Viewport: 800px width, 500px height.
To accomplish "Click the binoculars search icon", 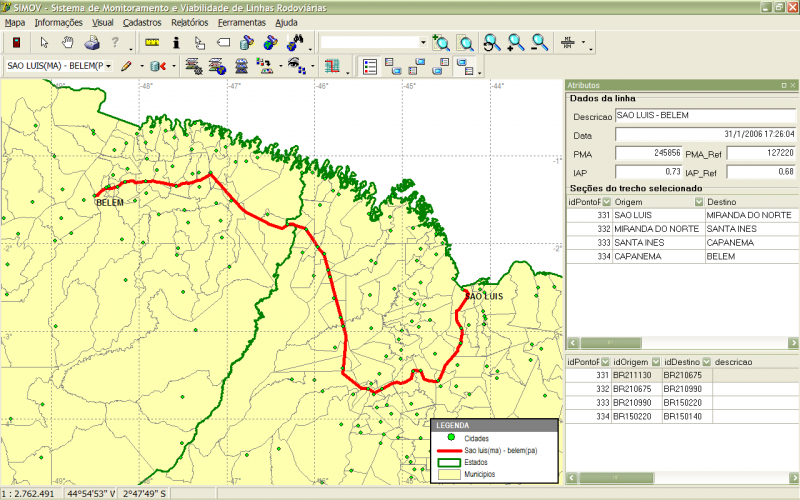I will (x=296, y=43).
